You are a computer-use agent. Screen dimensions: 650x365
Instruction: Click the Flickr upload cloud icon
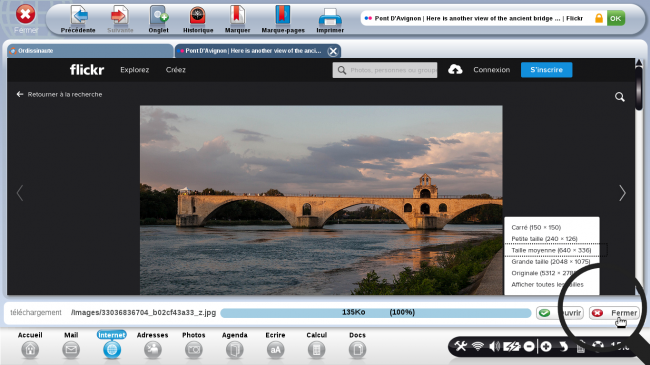(455, 70)
